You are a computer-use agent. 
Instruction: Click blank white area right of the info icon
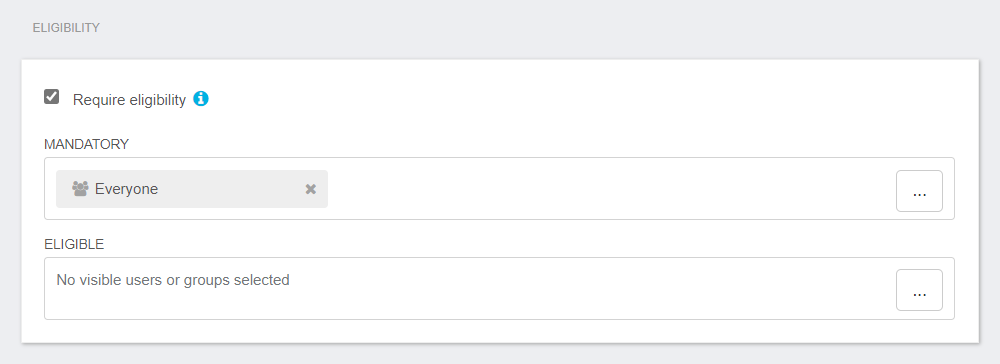pos(574,99)
